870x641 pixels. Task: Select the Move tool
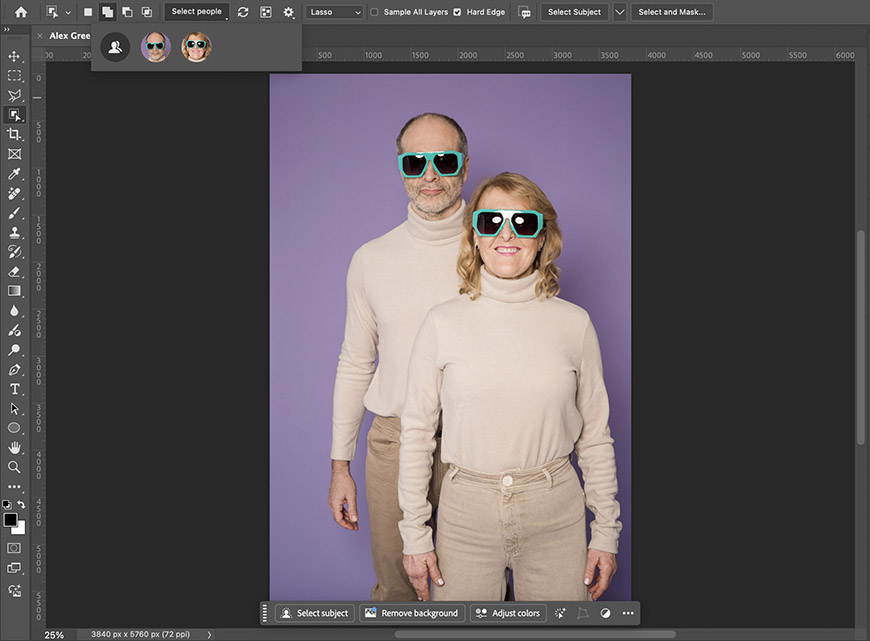point(14,56)
